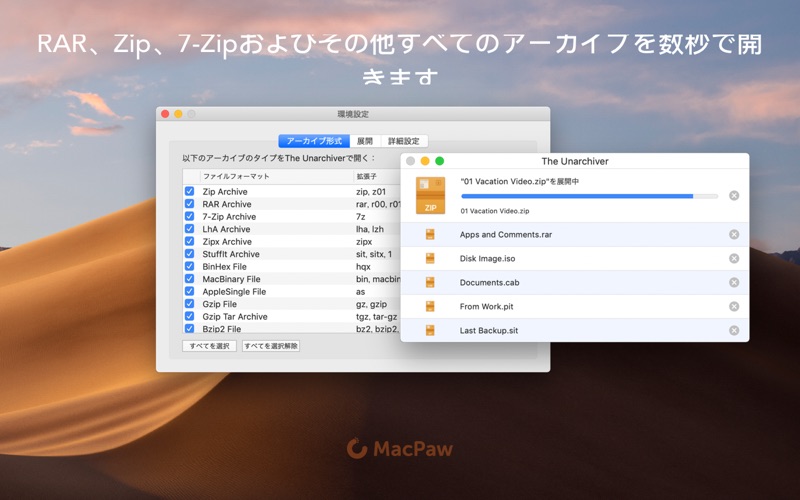800x500 pixels.
Task: Click the MacPaw logo
Action: pos(399,448)
